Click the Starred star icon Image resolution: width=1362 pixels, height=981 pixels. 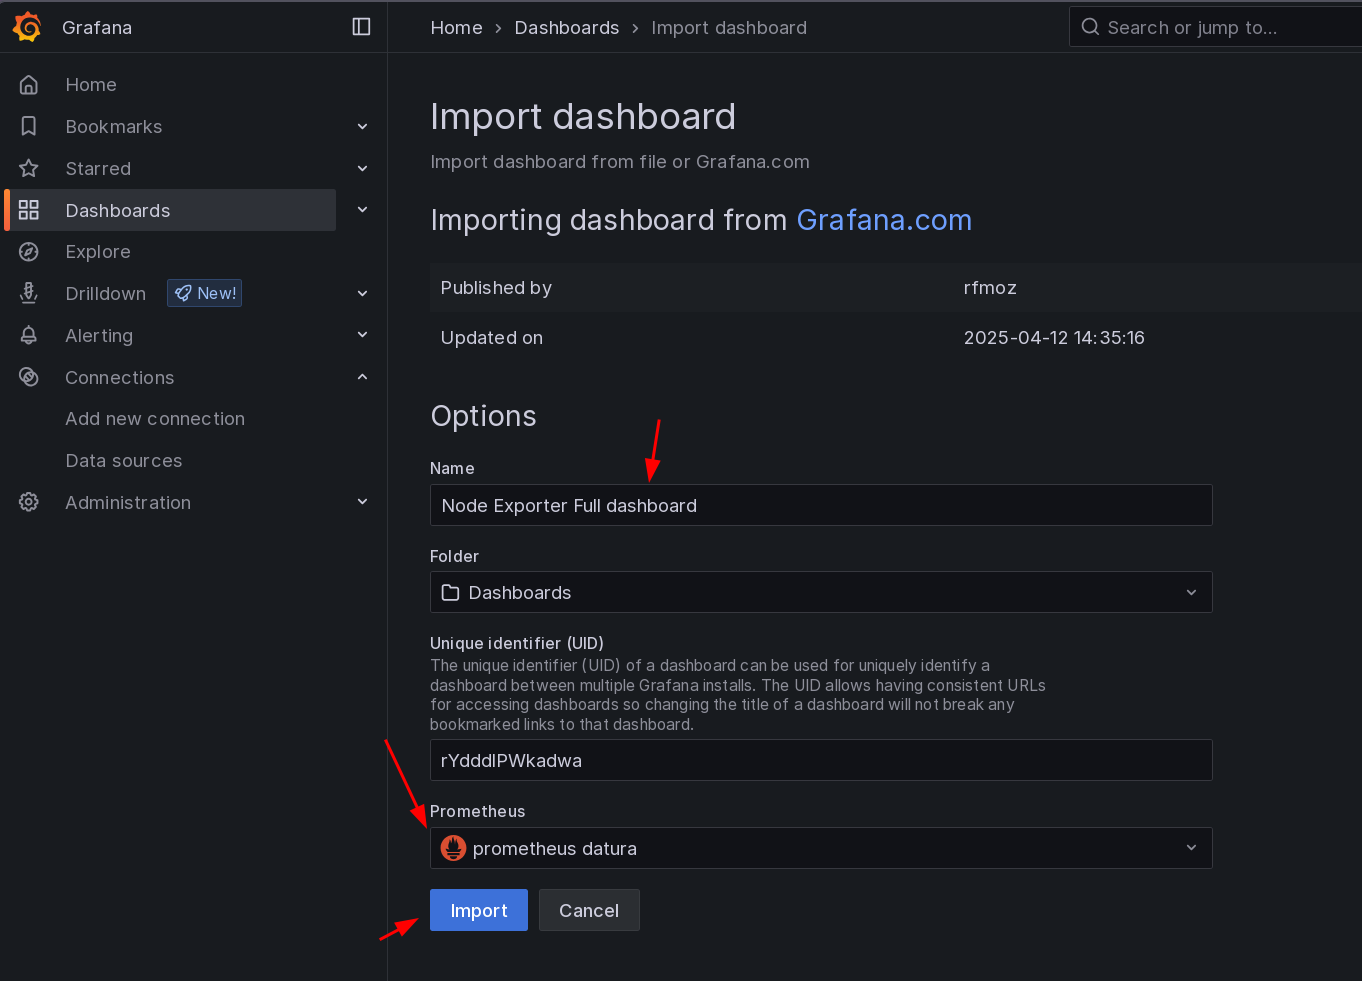[29, 169]
